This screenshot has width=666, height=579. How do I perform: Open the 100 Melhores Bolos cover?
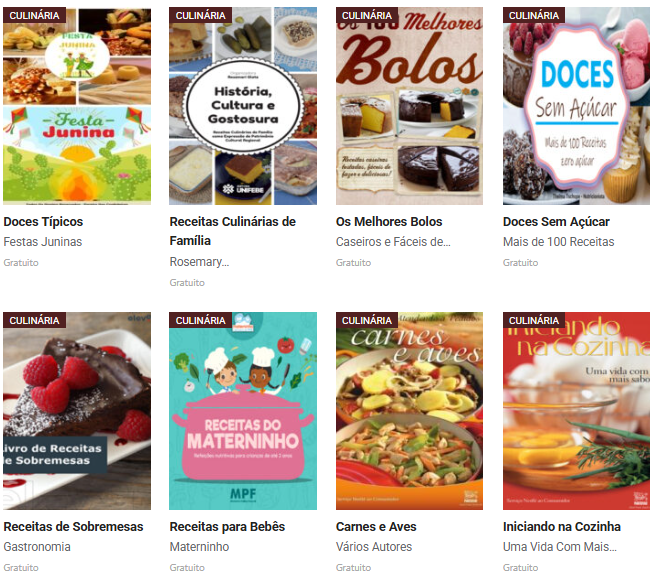409,106
